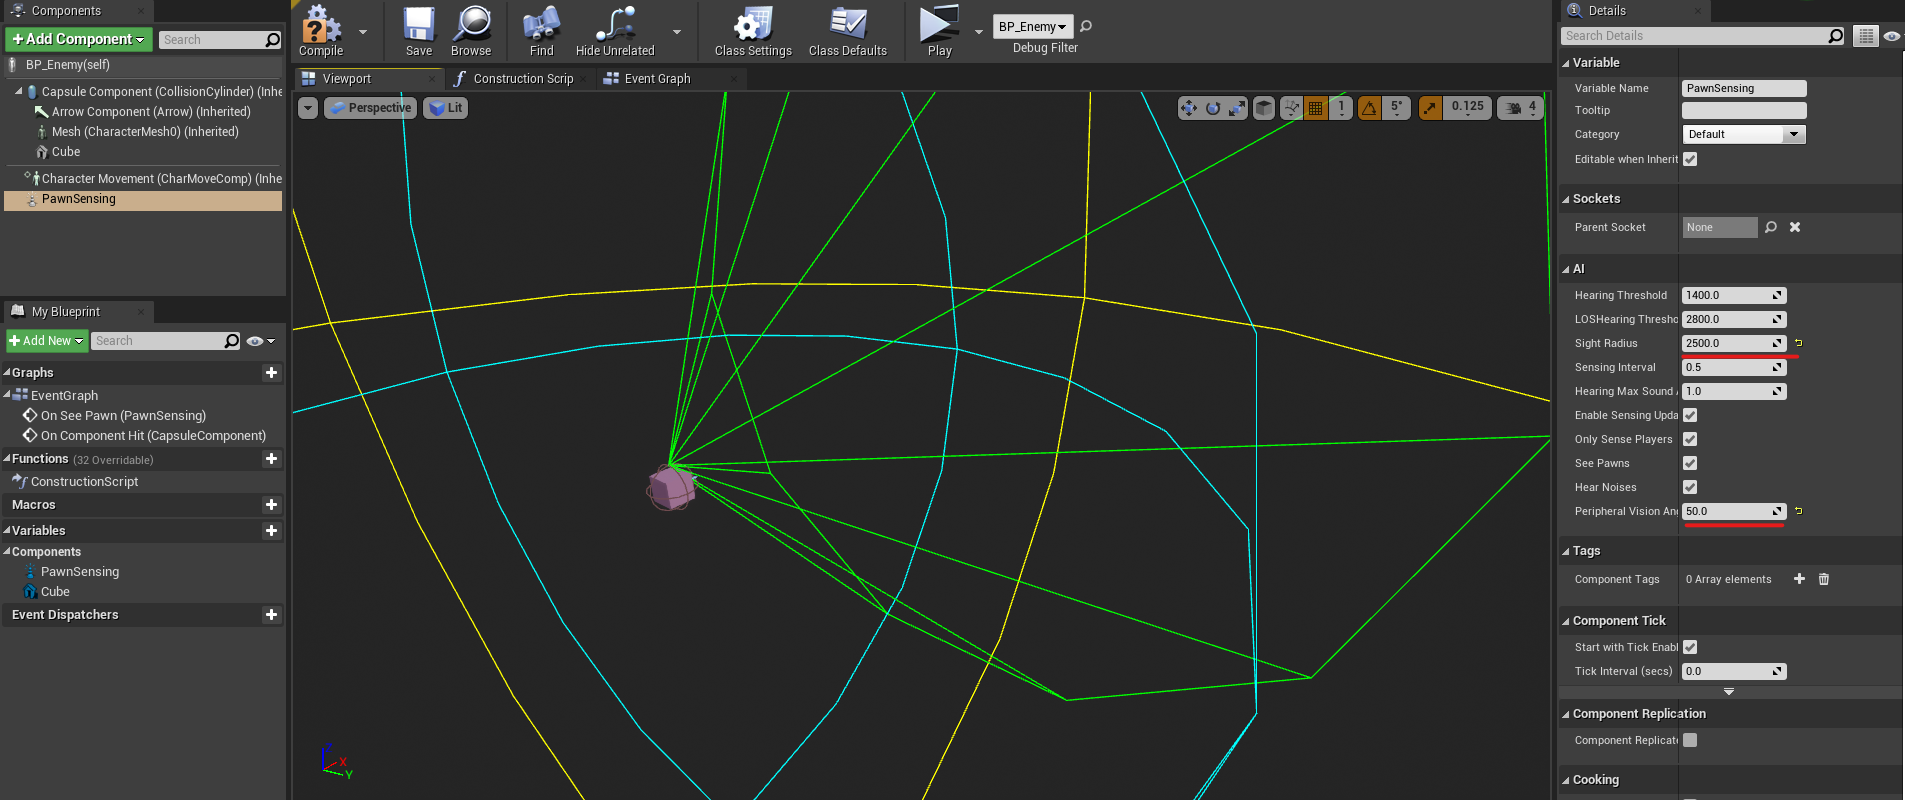The width and height of the screenshot is (1905, 800).
Task: Select On See Pawn (PawnSensing) event
Action: [123, 416]
